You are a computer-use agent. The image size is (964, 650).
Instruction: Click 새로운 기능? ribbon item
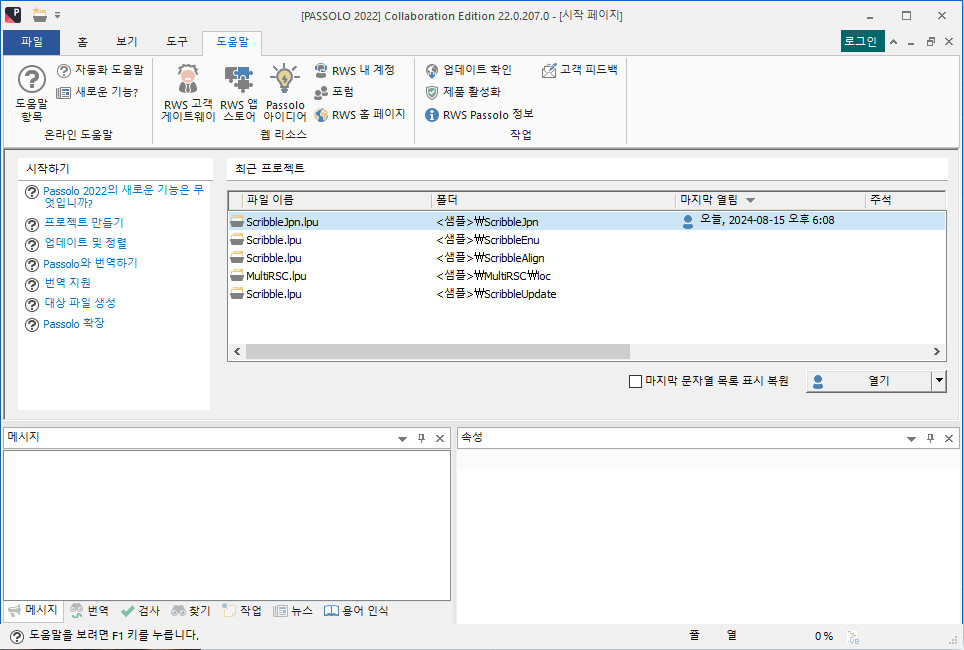(x=97, y=92)
